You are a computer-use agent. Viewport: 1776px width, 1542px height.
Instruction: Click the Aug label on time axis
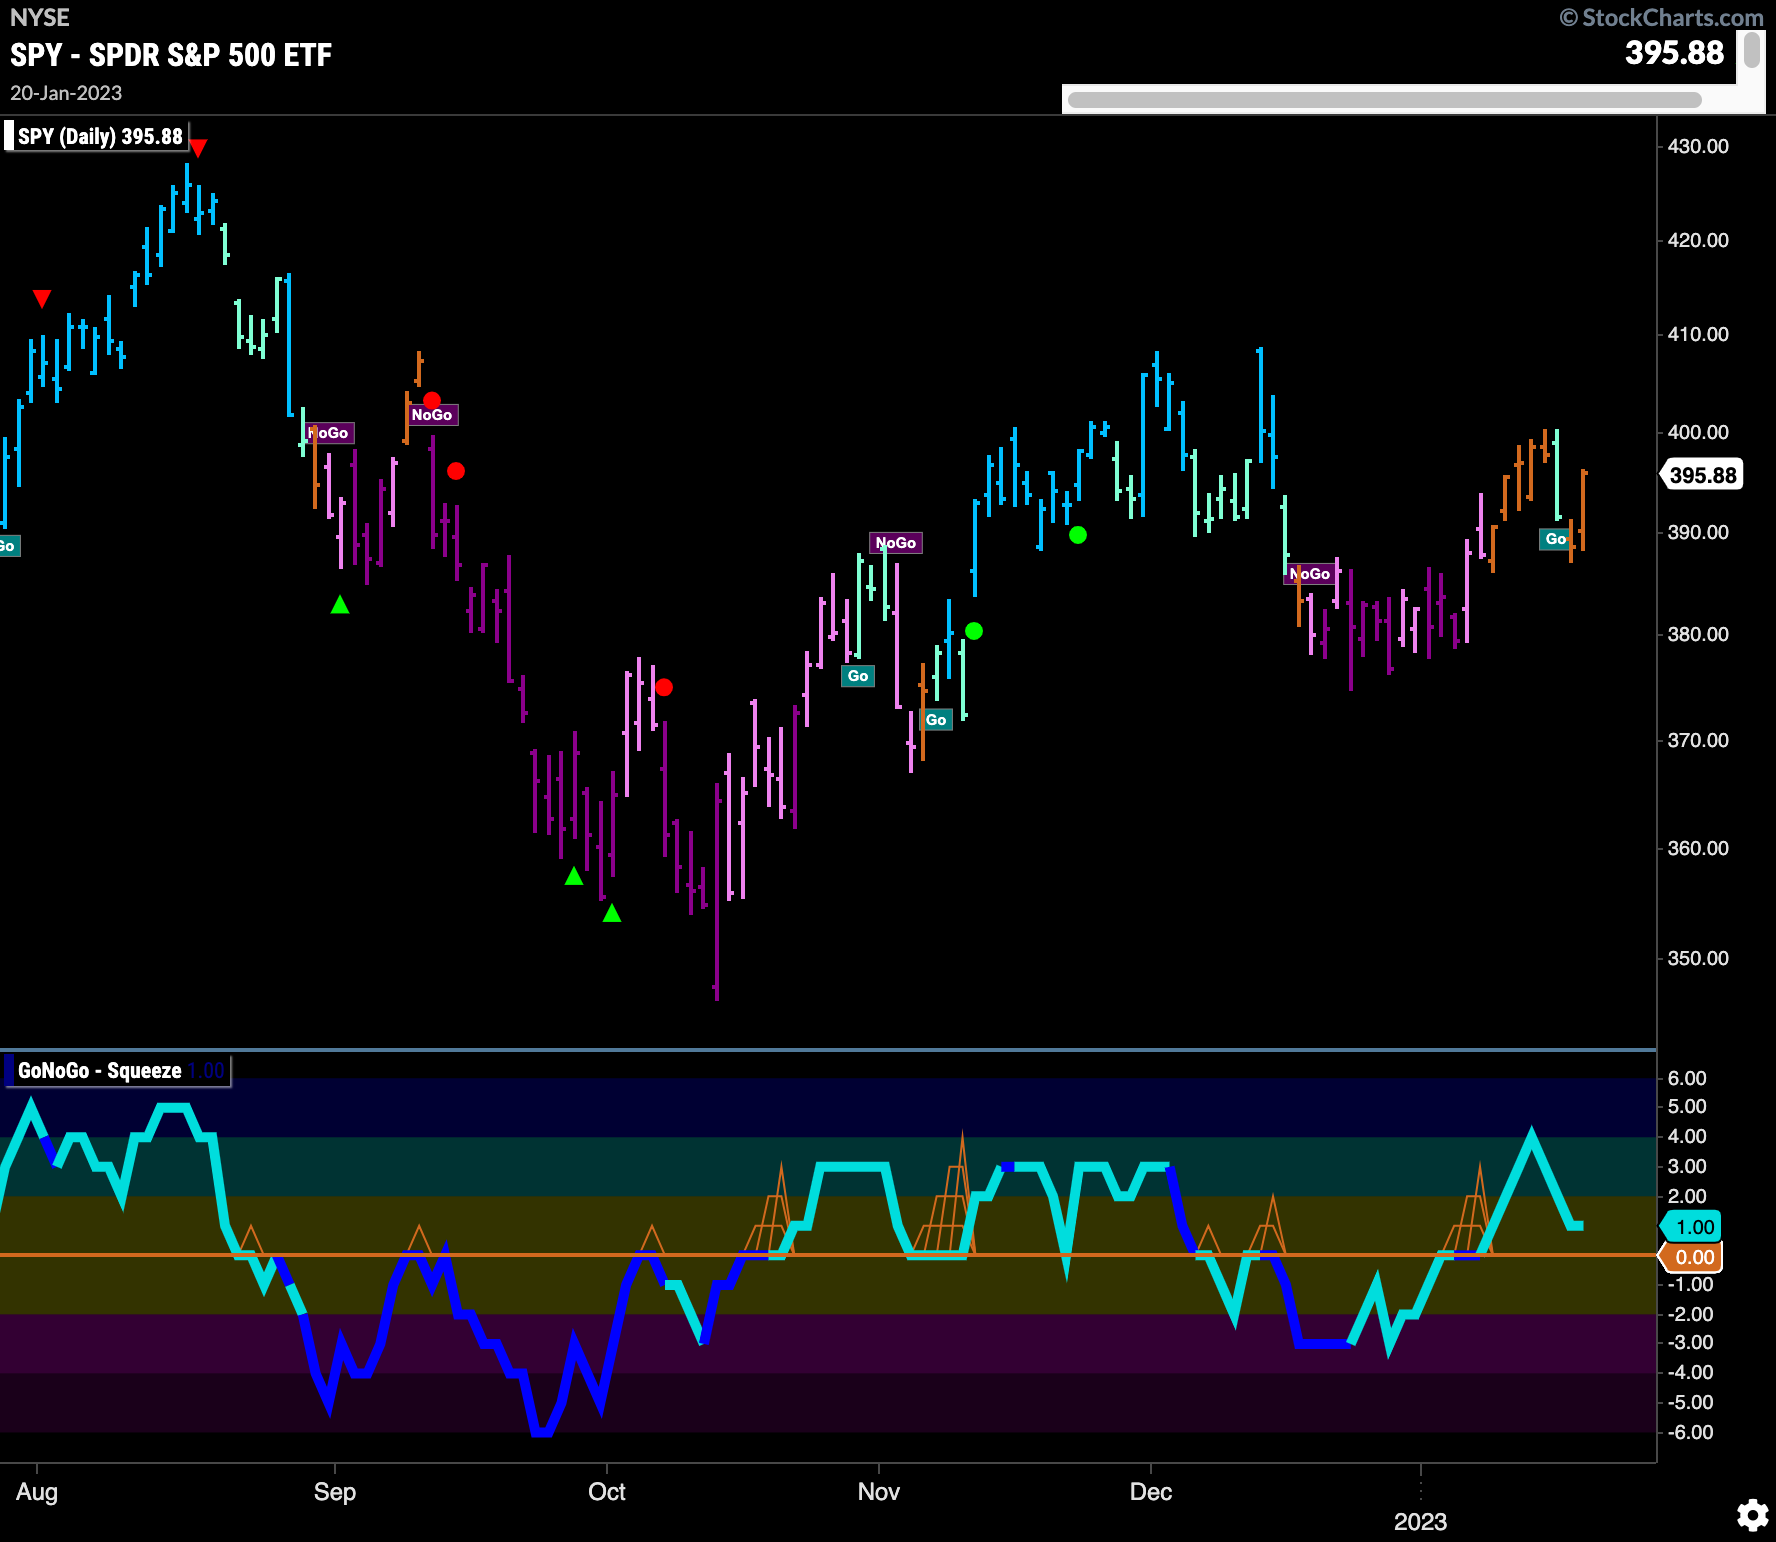click(37, 1492)
